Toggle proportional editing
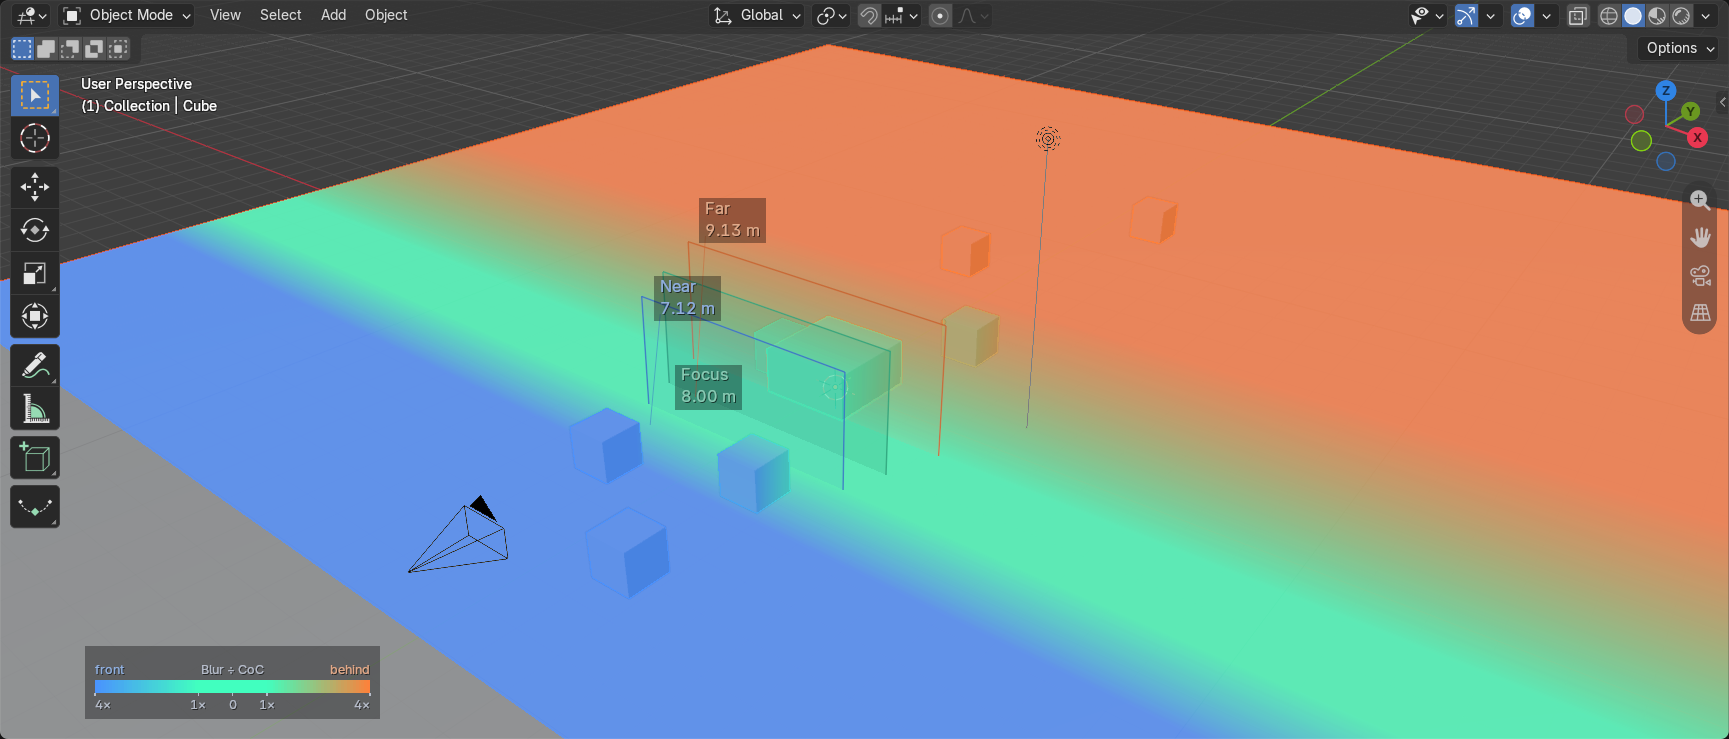Viewport: 1729px width, 739px height. pyautogui.click(x=940, y=15)
